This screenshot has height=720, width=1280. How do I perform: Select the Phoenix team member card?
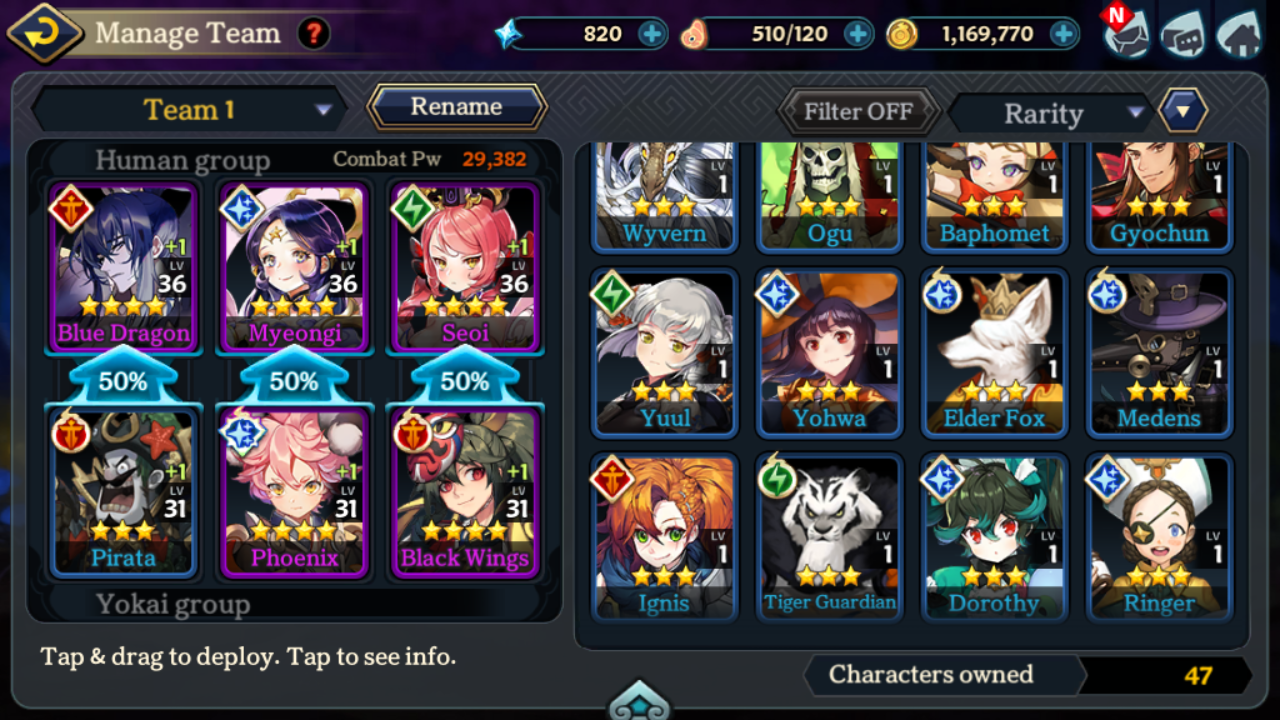point(294,492)
